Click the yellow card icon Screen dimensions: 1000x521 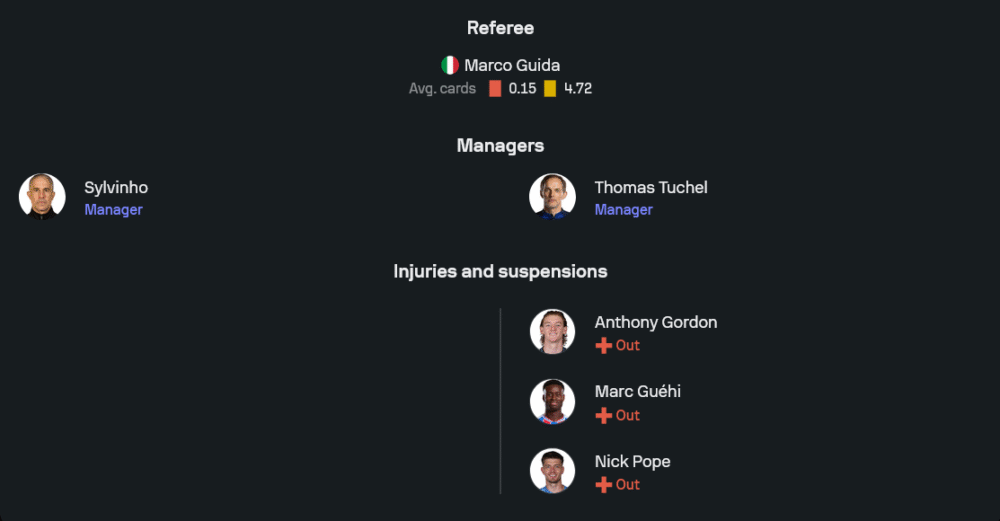(x=550, y=88)
